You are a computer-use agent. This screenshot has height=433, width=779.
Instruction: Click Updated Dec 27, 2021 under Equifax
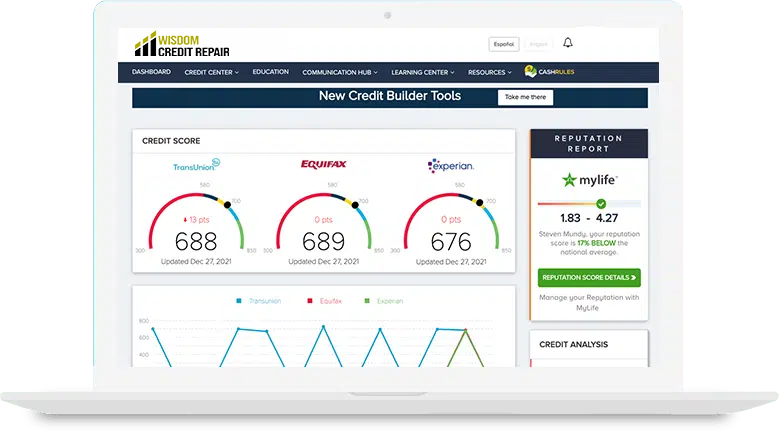[323, 262]
